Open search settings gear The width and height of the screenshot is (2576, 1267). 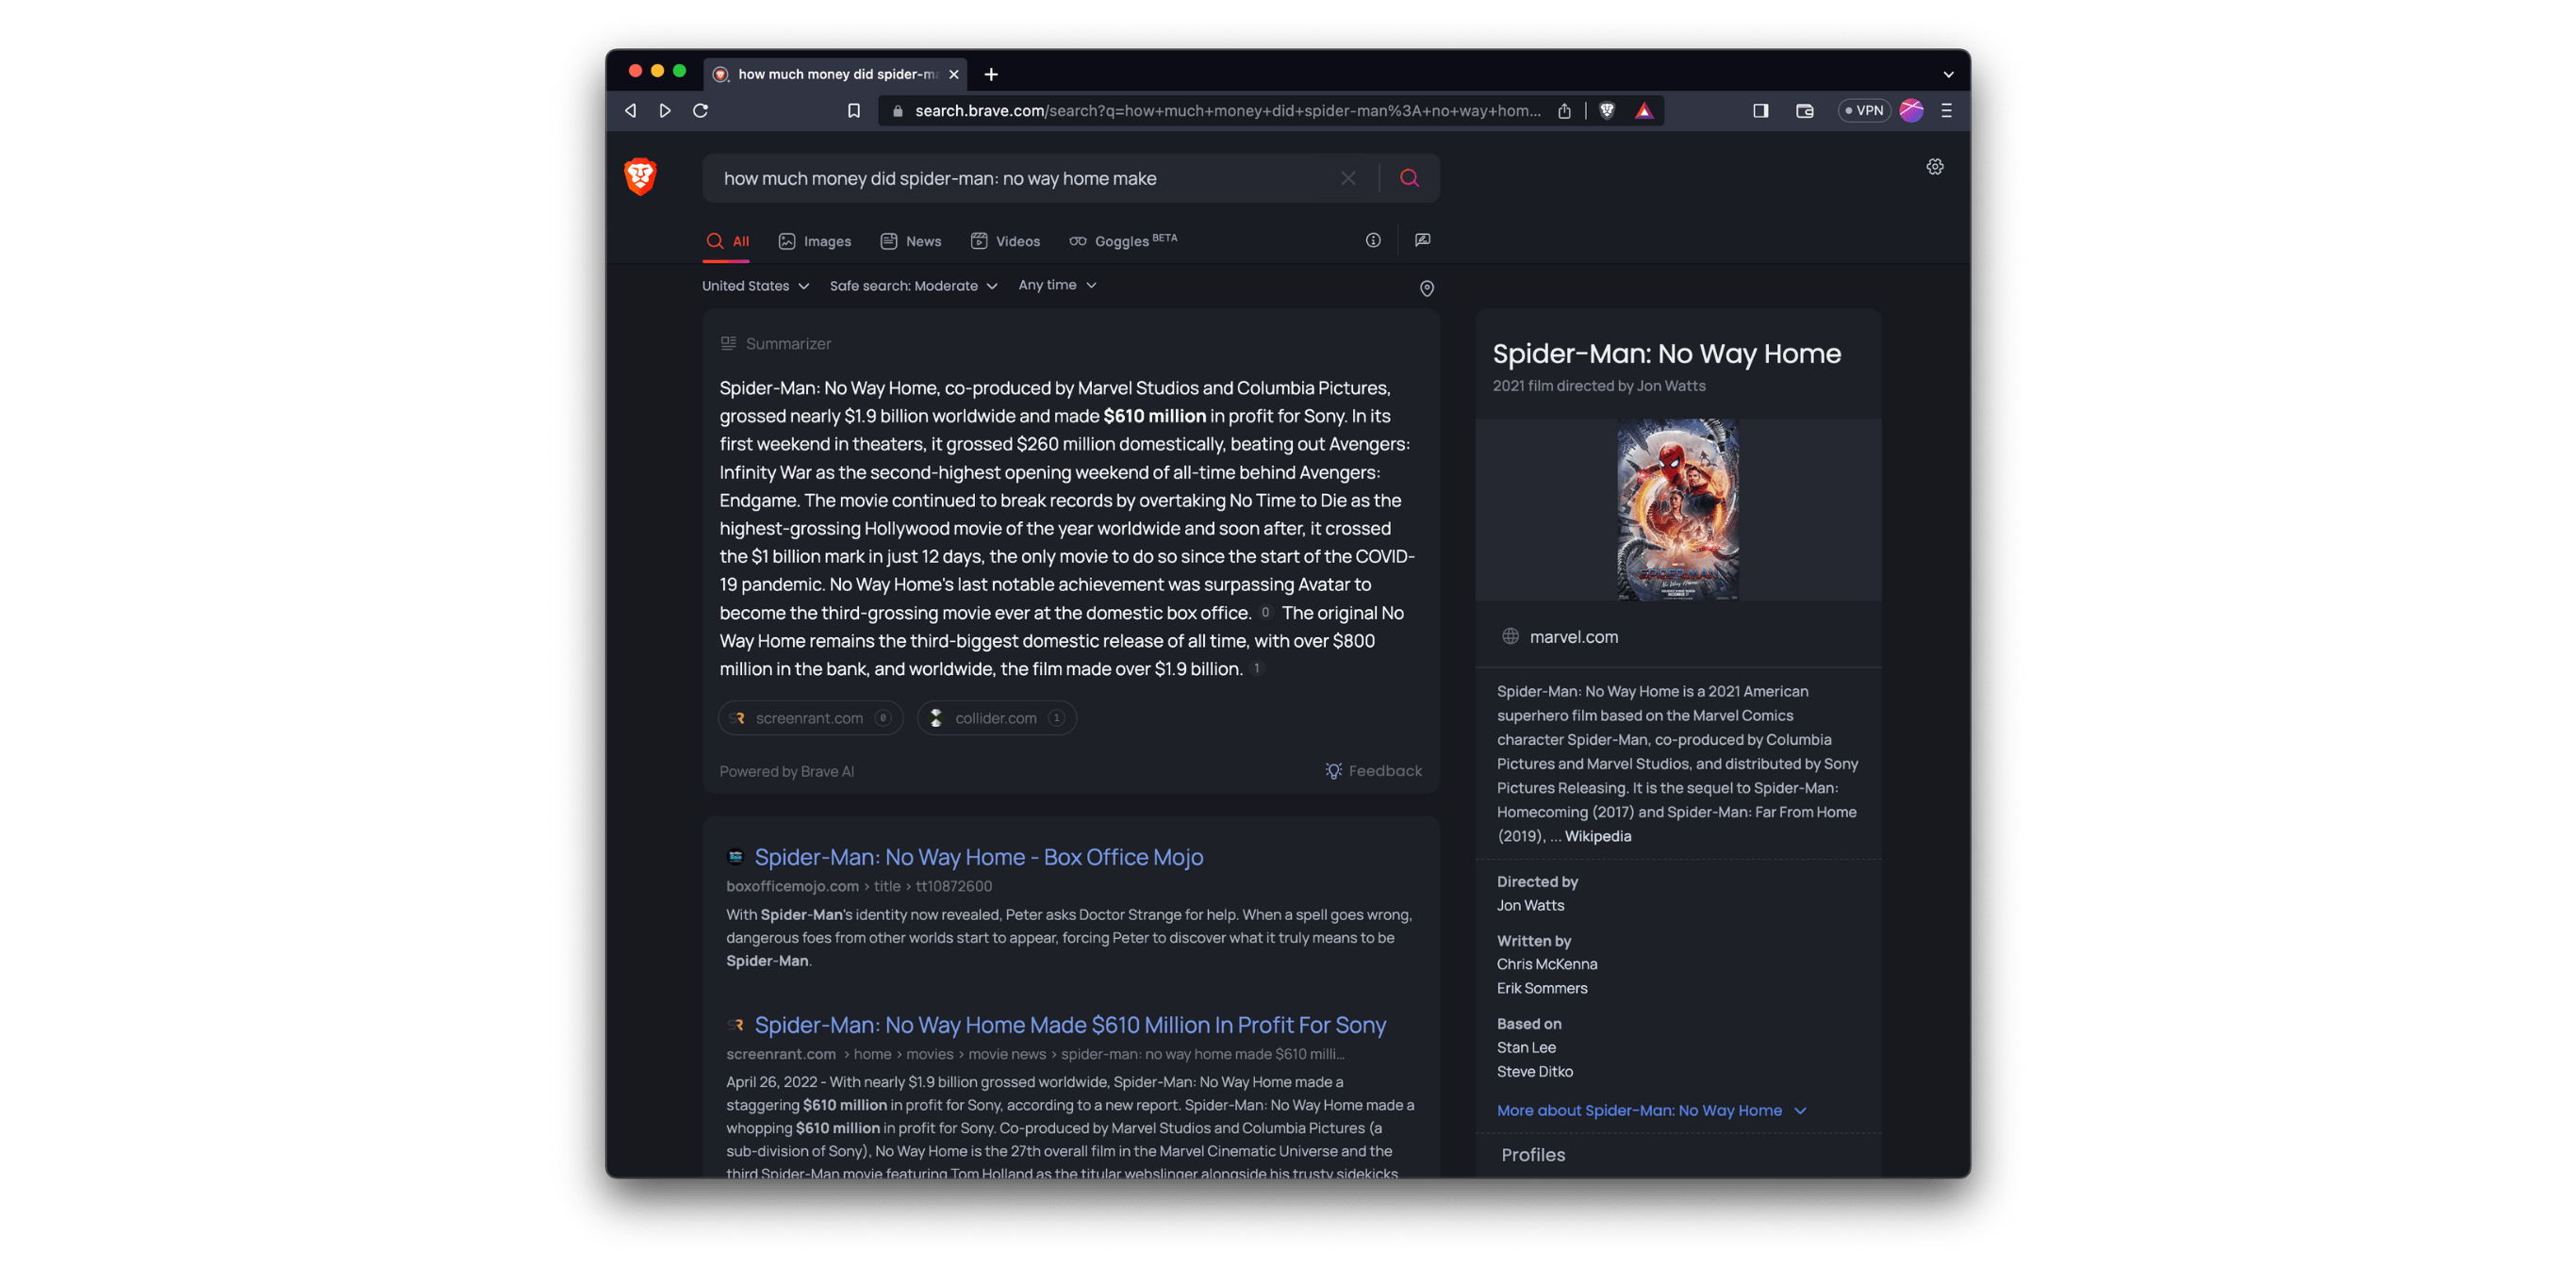tap(1934, 167)
